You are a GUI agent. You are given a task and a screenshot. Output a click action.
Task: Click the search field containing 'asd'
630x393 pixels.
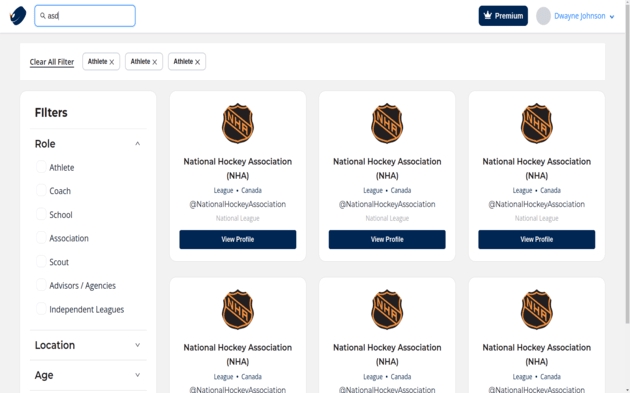tap(85, 16)
